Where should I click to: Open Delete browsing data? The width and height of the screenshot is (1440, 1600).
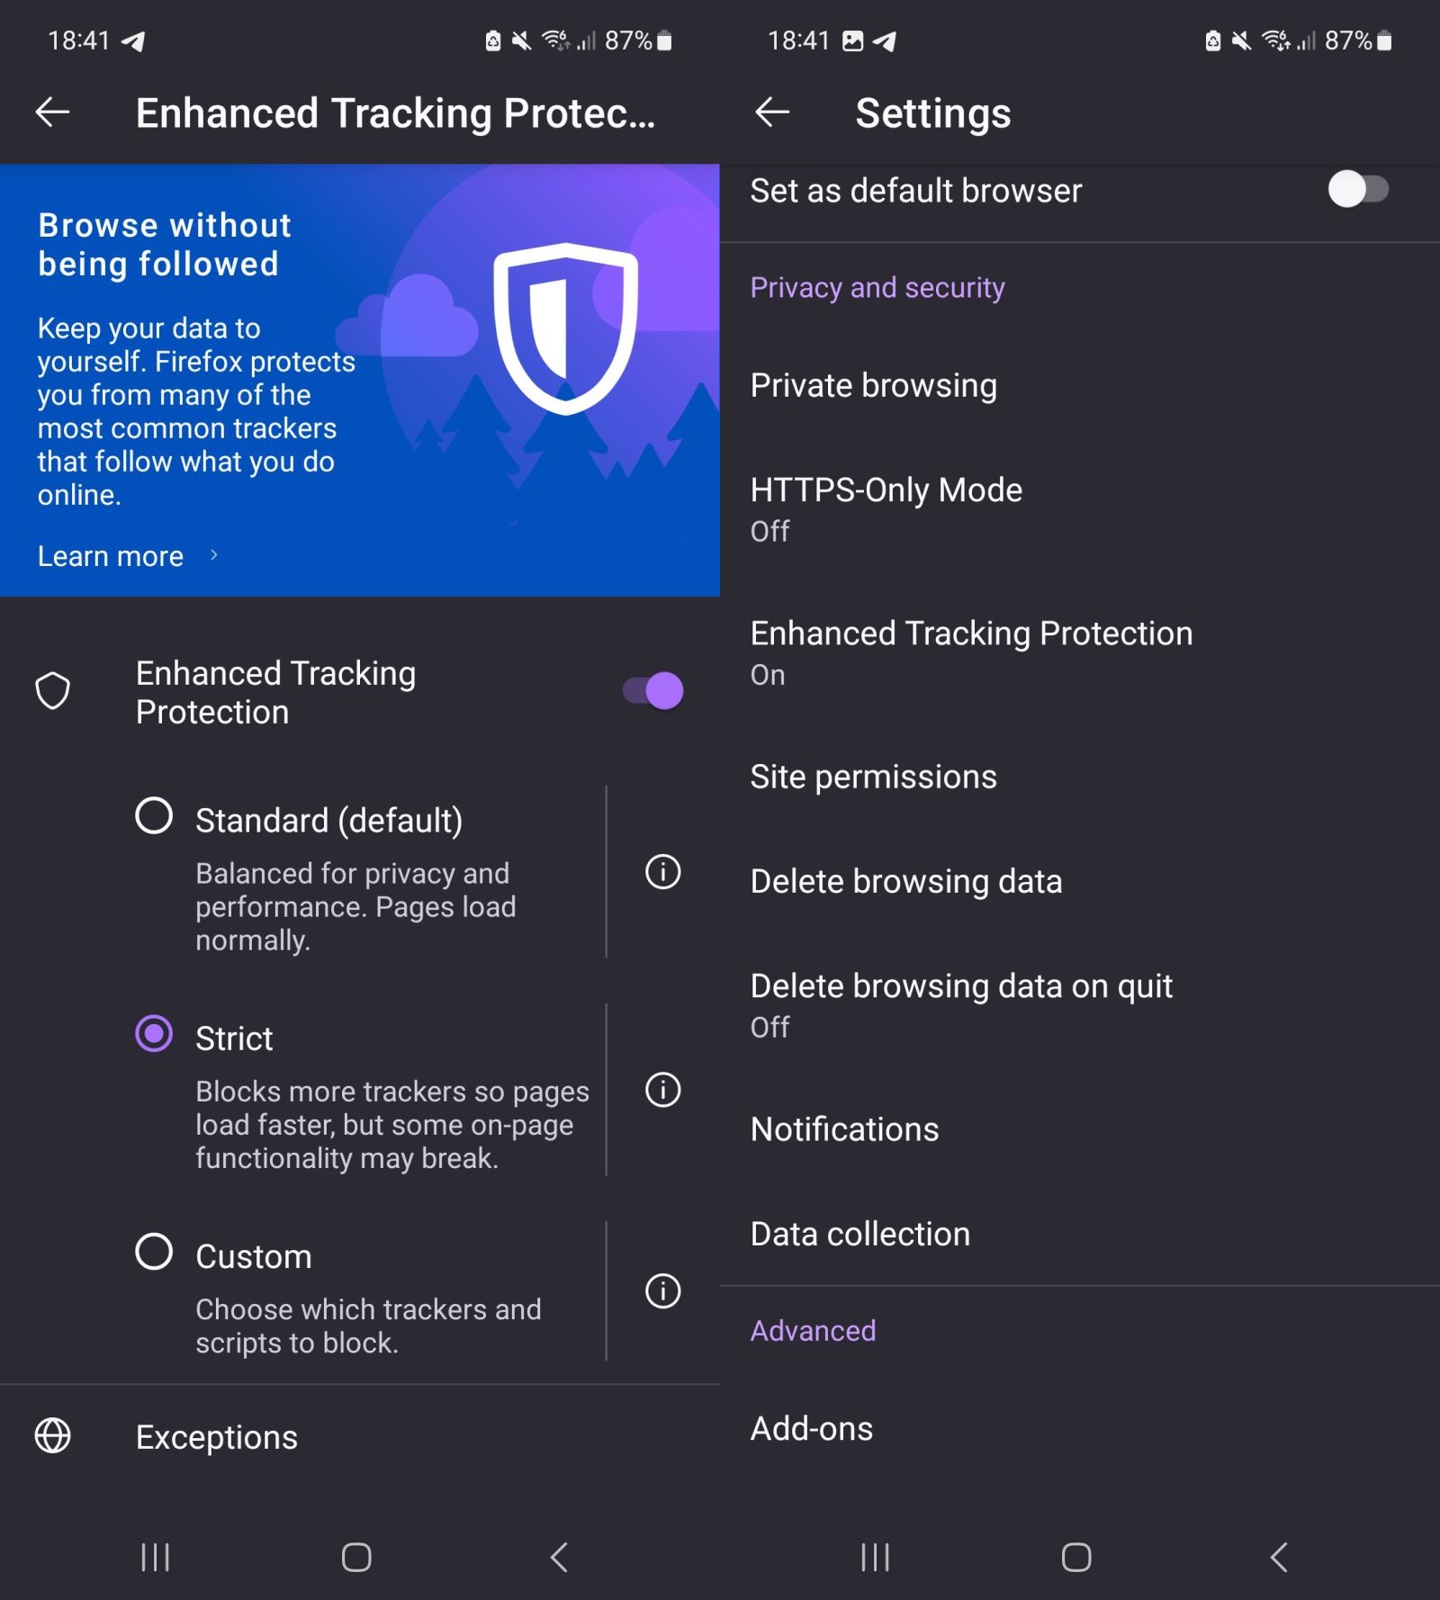click(x=906, y=881)
